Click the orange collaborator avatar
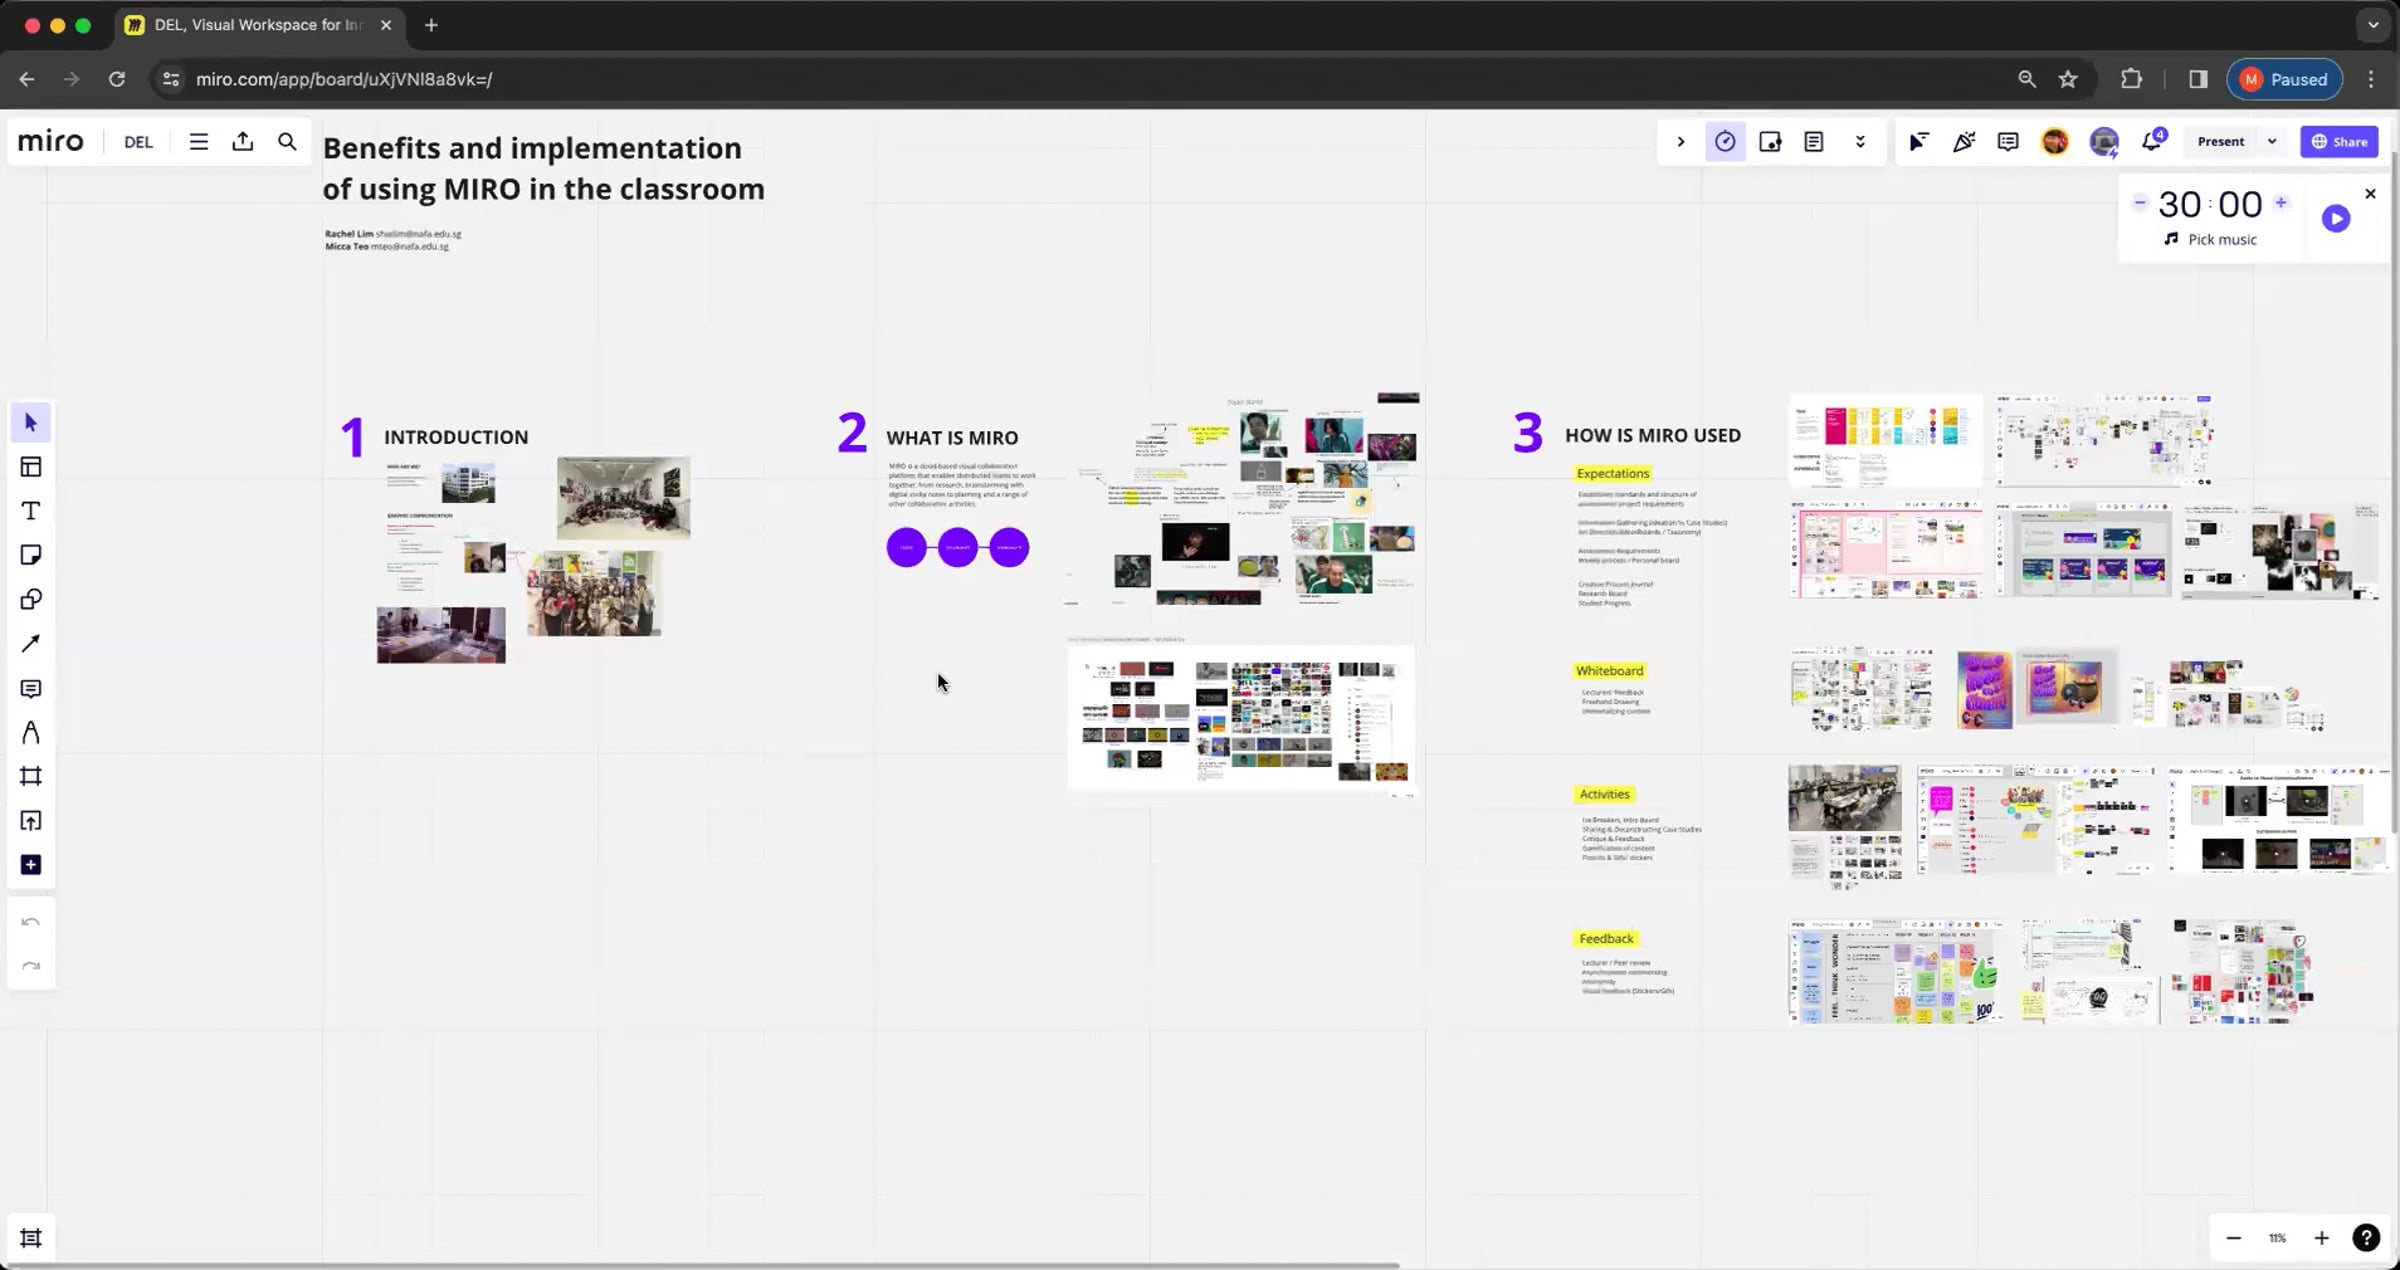 point(2056,142)
